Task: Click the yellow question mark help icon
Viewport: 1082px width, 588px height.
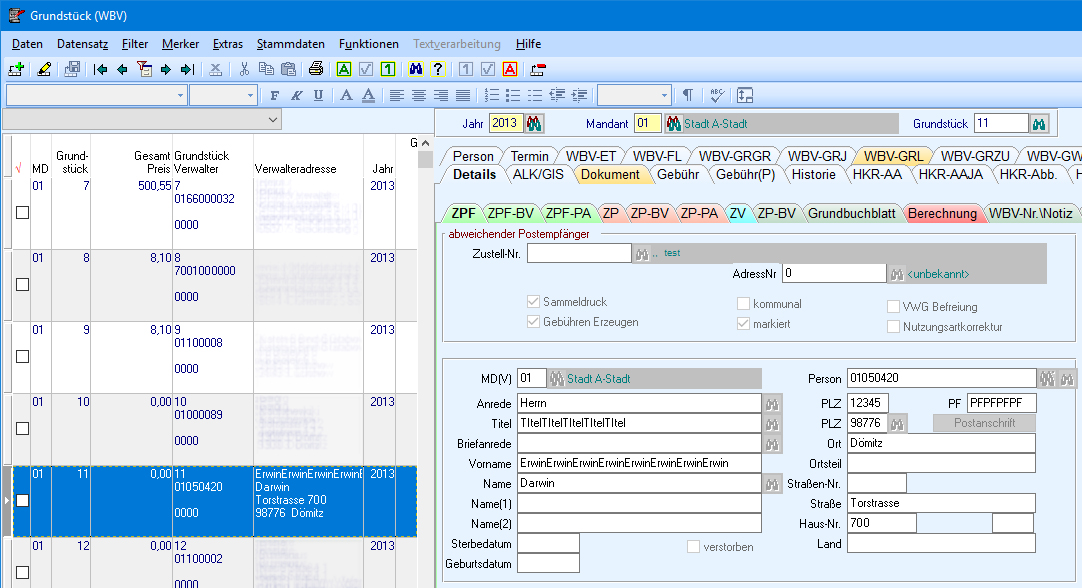Action: tap(437, 69)
